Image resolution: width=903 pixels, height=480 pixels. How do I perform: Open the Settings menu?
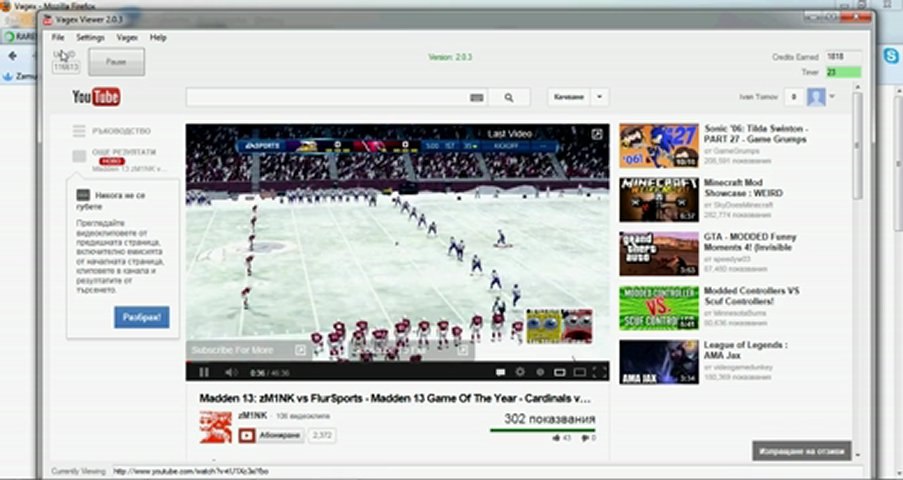click(90, 37)
